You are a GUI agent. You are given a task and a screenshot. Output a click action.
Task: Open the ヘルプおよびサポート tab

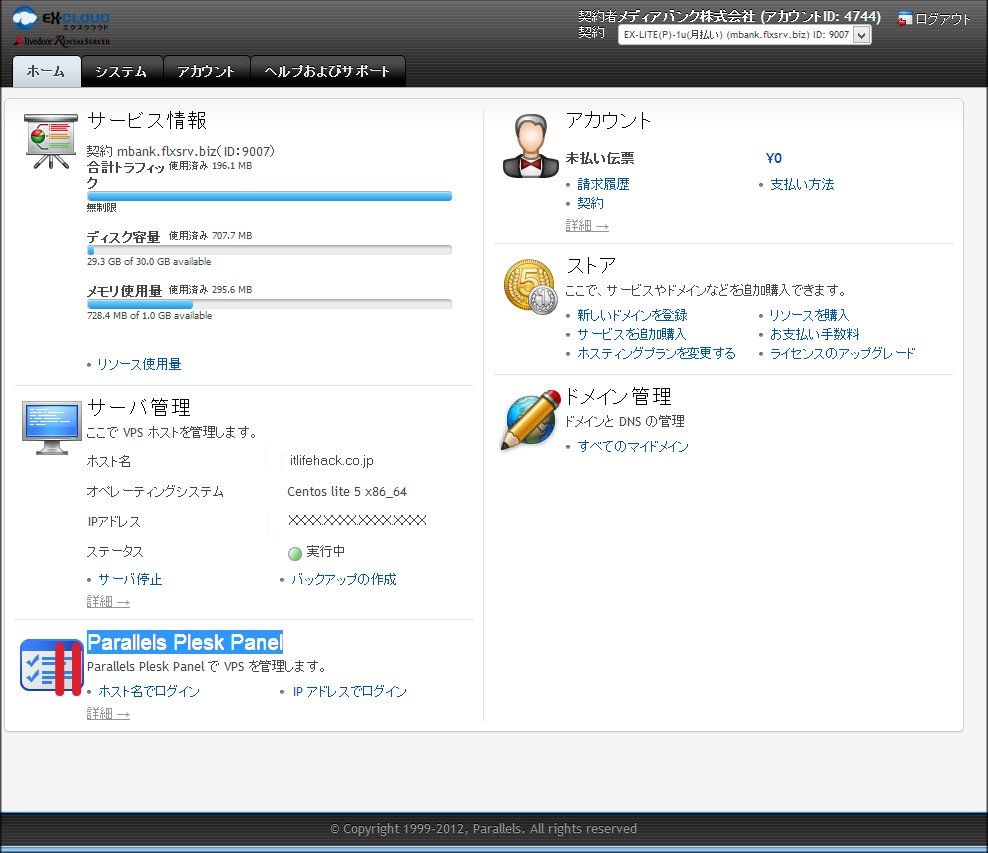click(328, 71)
